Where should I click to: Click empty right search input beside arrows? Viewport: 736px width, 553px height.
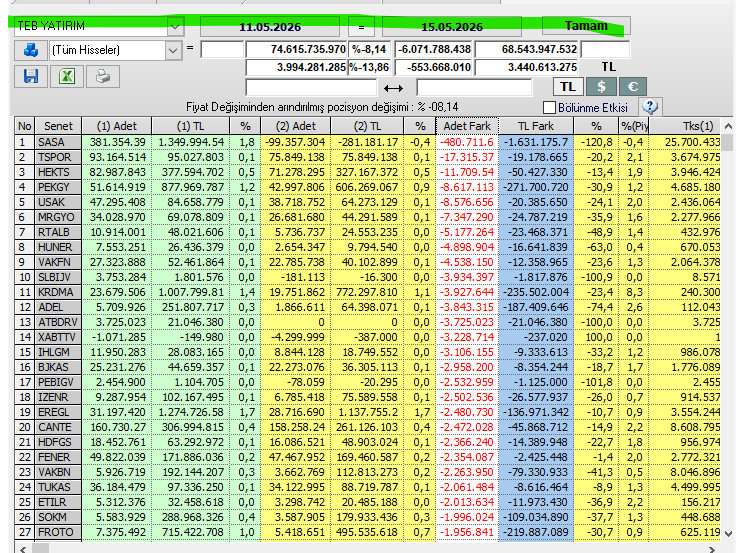tap(474, 87)
